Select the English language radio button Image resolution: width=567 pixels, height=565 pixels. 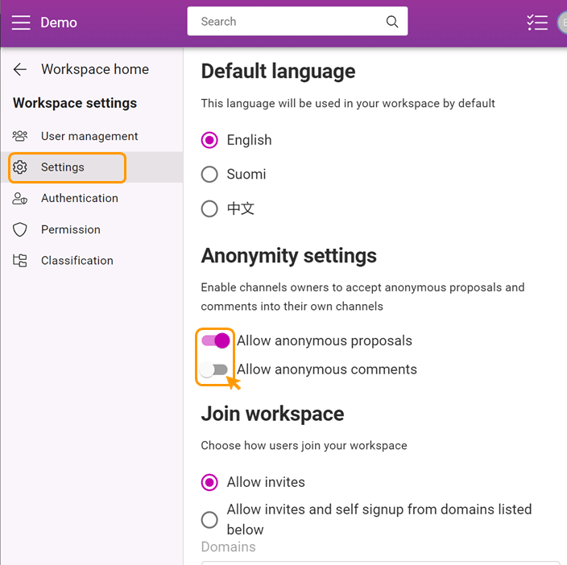click(x=209, y=140)
